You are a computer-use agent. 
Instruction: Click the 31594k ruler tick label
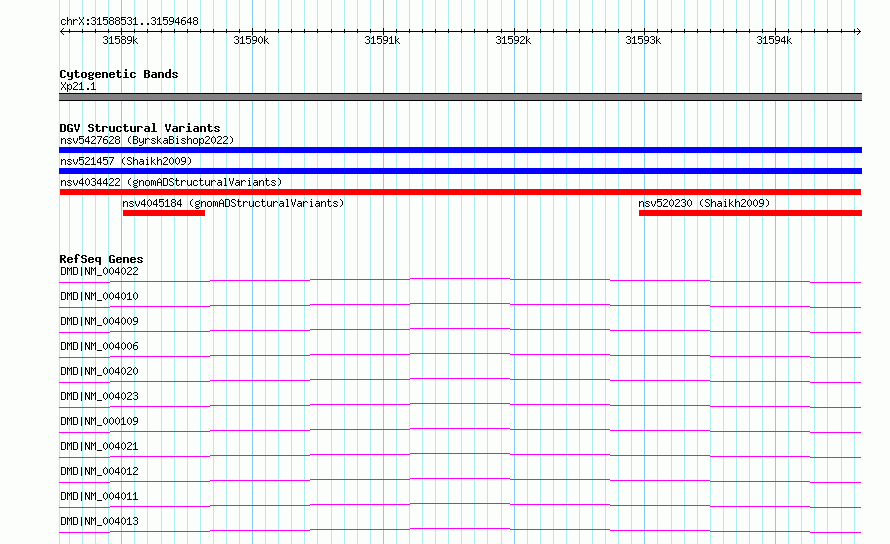(774, 40)
